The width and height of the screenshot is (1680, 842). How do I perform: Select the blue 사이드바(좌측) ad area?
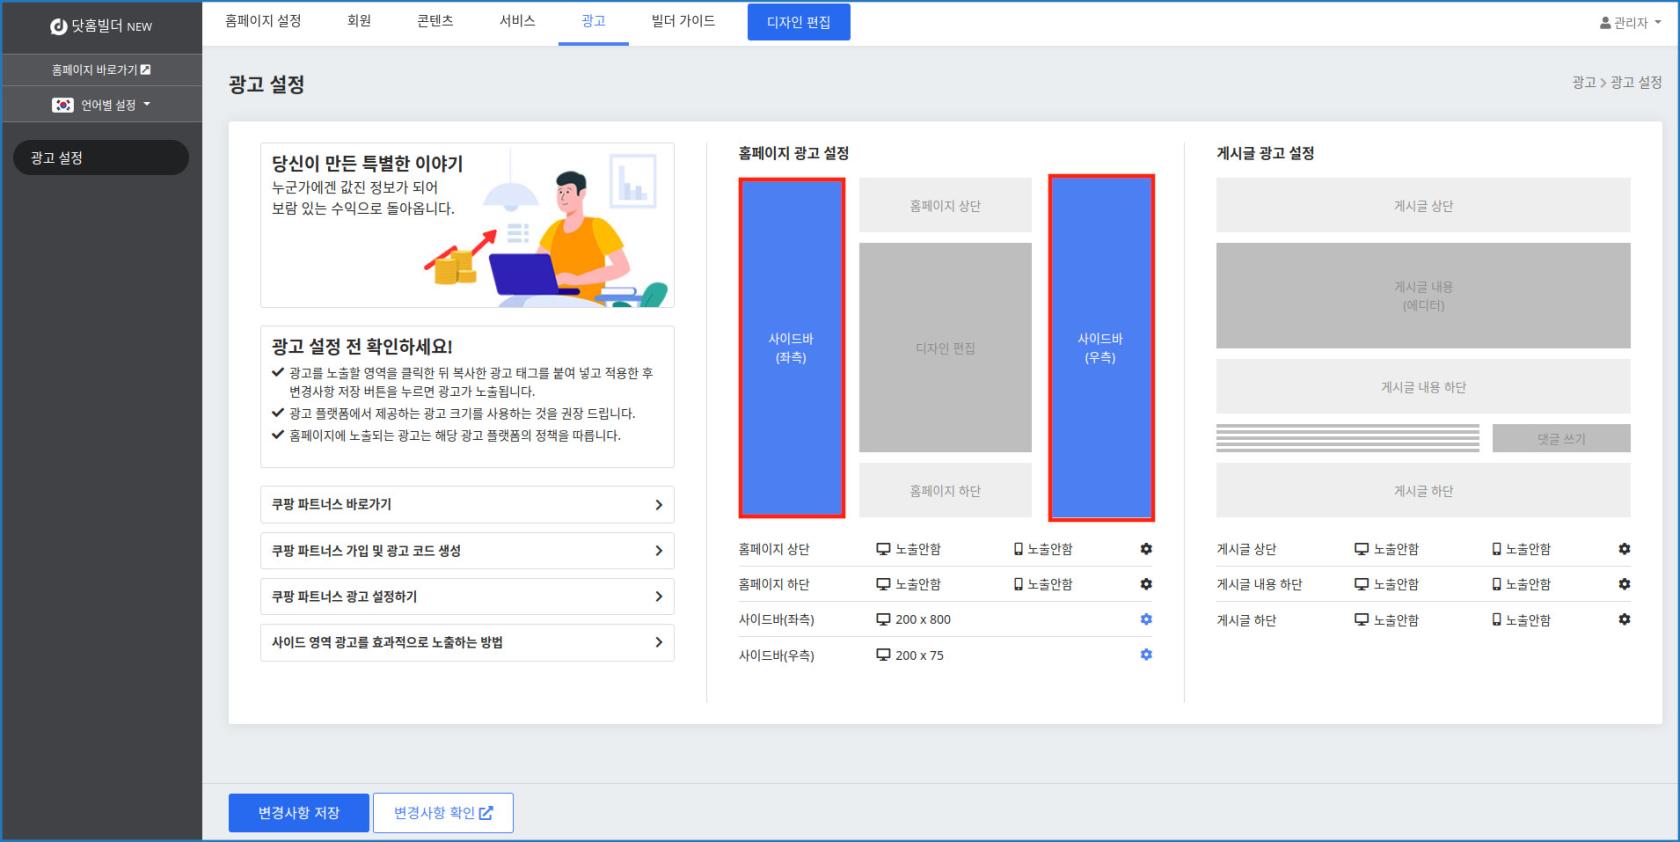791,348
